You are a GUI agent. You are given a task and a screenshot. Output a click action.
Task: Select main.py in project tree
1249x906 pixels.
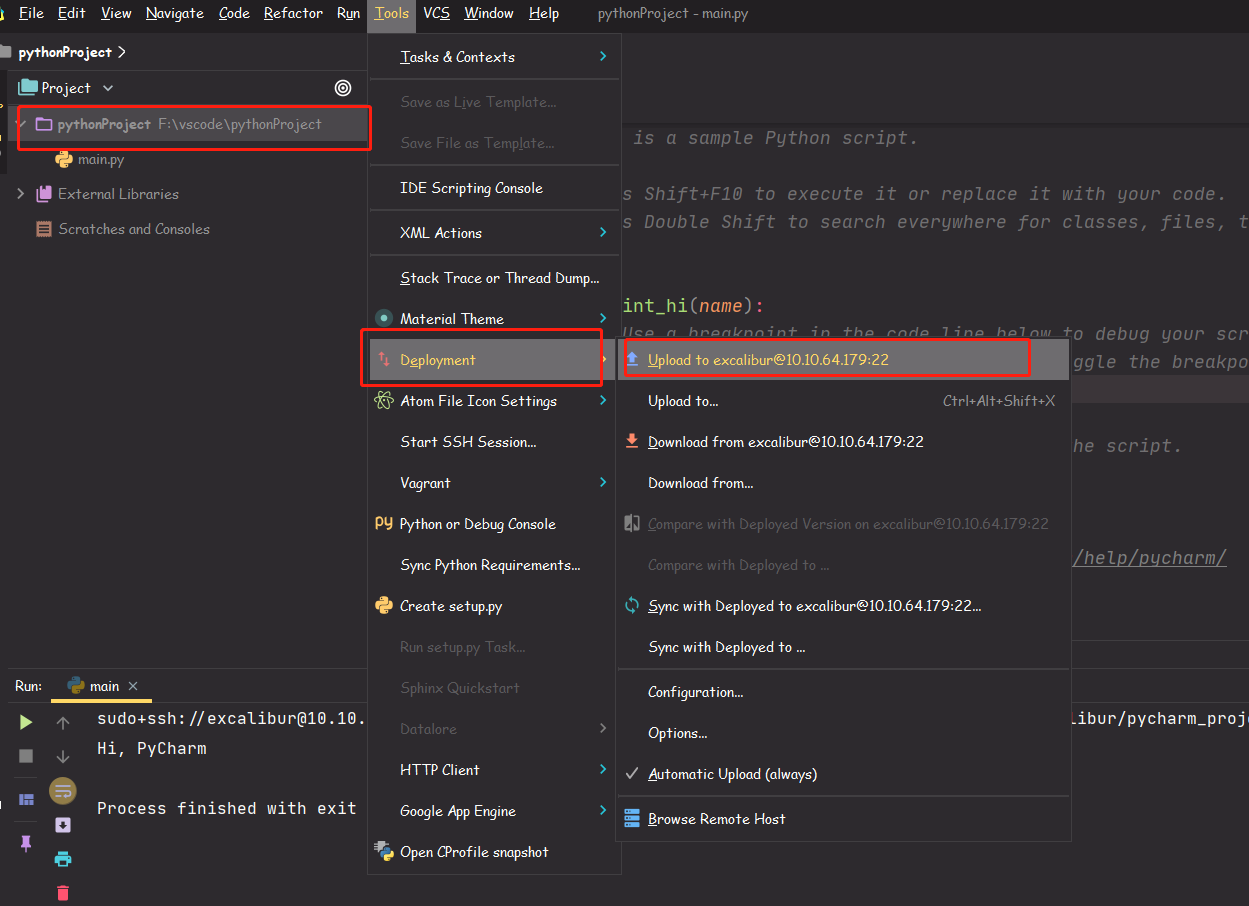pyautogui.click(x=101, y=159)
